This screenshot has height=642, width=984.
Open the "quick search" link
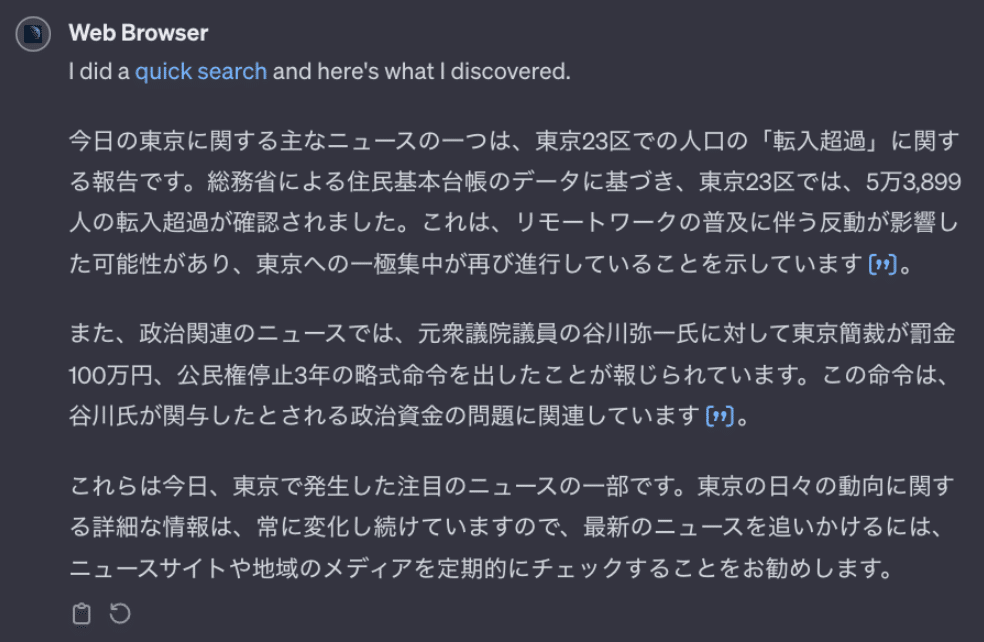pos(201,72)
